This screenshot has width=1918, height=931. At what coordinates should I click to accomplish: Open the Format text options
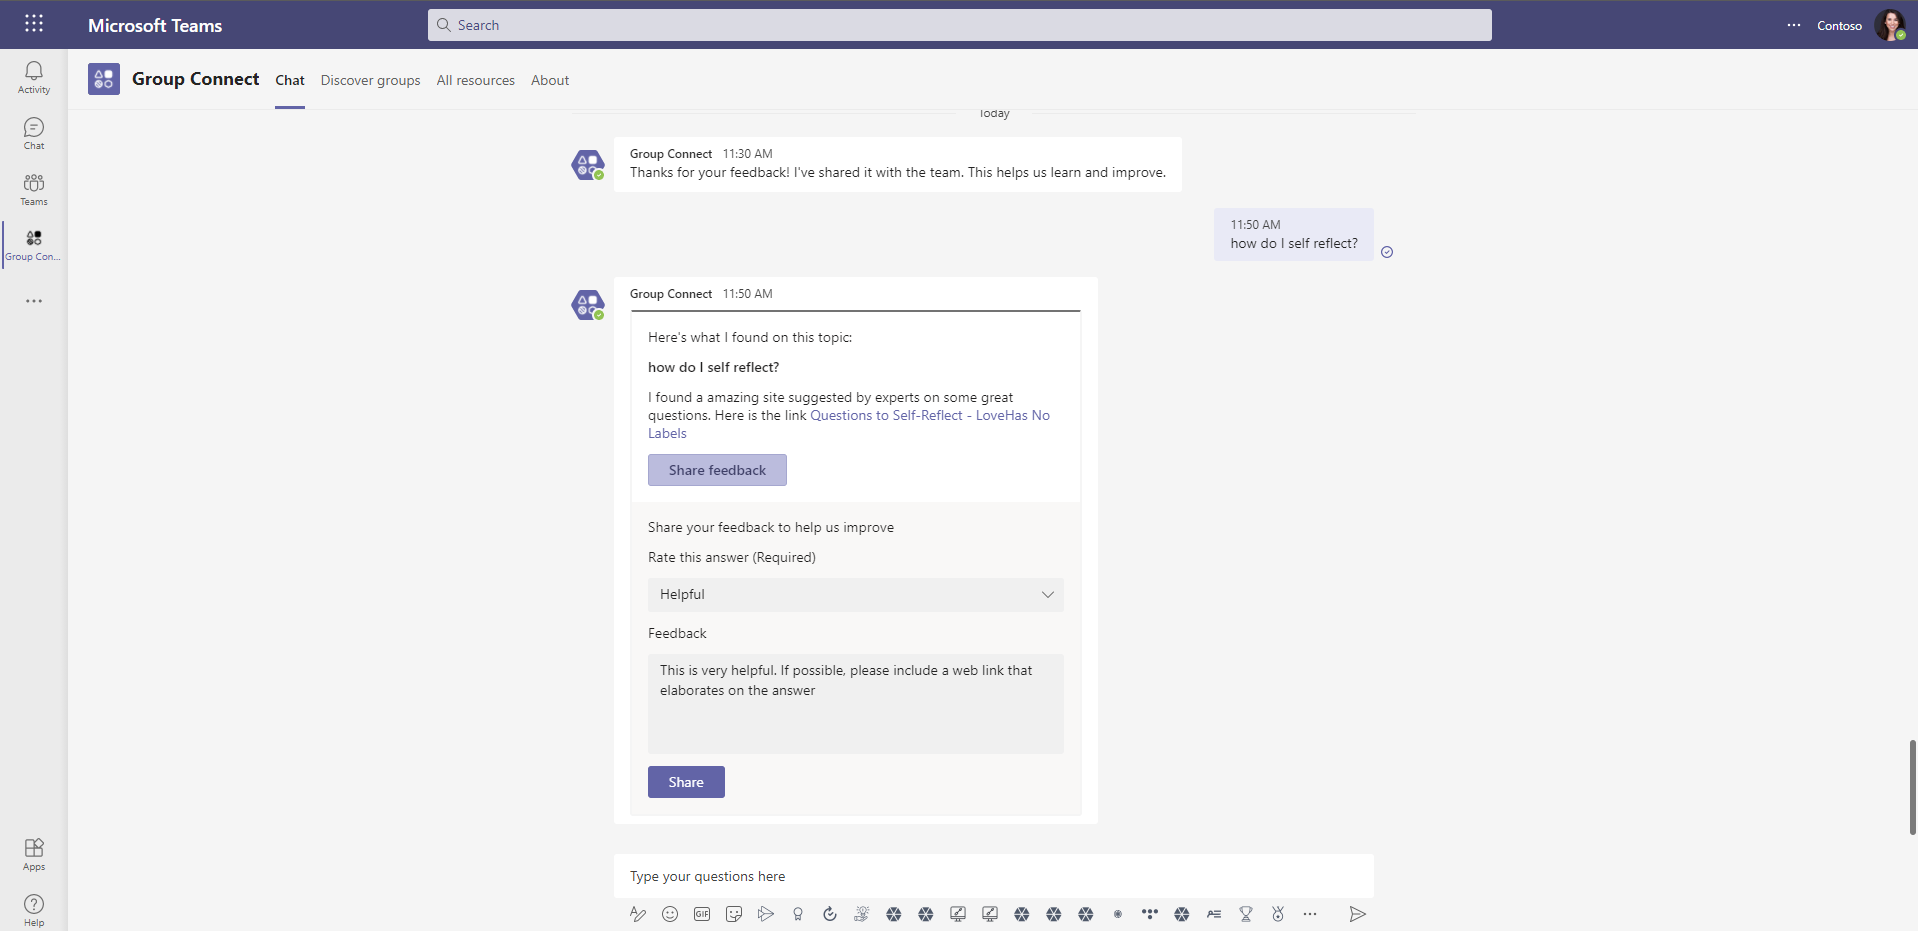[638, 914]
